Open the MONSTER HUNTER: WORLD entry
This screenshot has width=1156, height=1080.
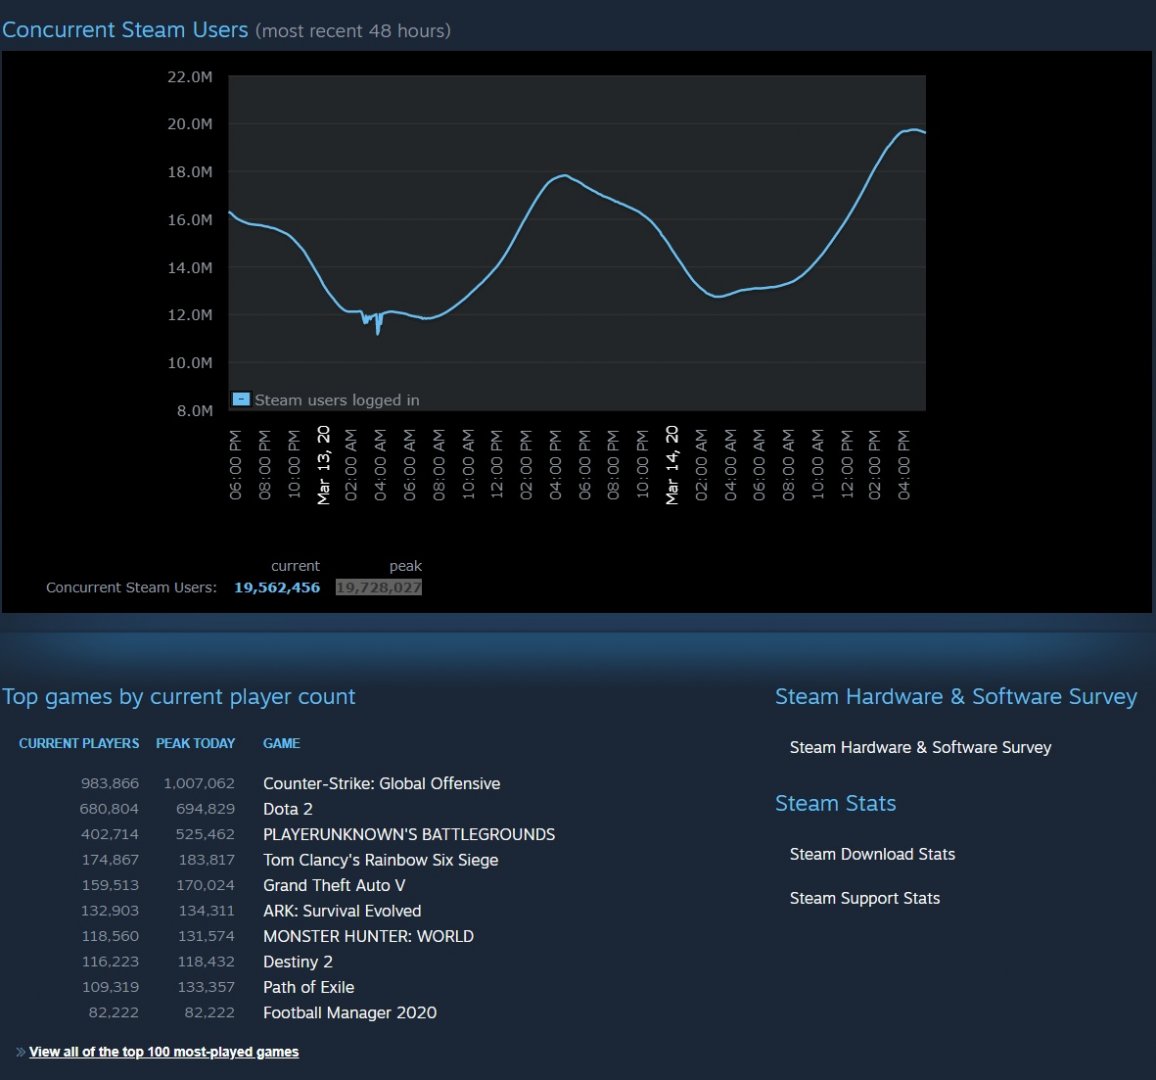point(368,936)
